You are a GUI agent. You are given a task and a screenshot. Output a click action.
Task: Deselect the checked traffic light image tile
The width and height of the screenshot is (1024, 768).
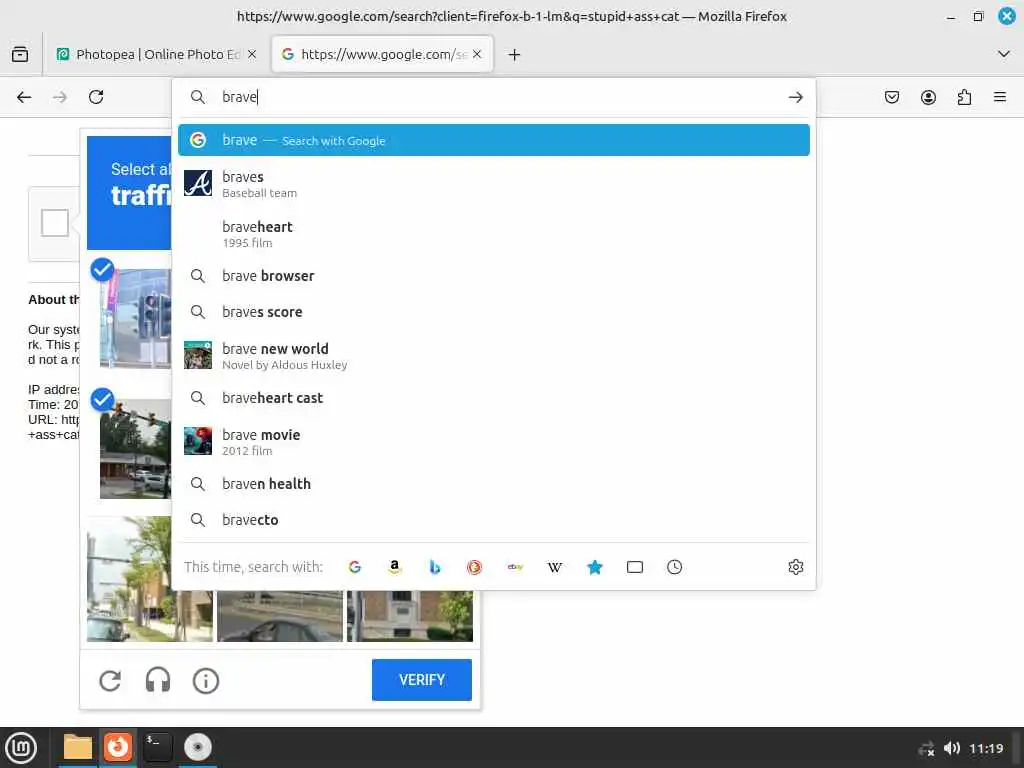click(x=135, y=318)
